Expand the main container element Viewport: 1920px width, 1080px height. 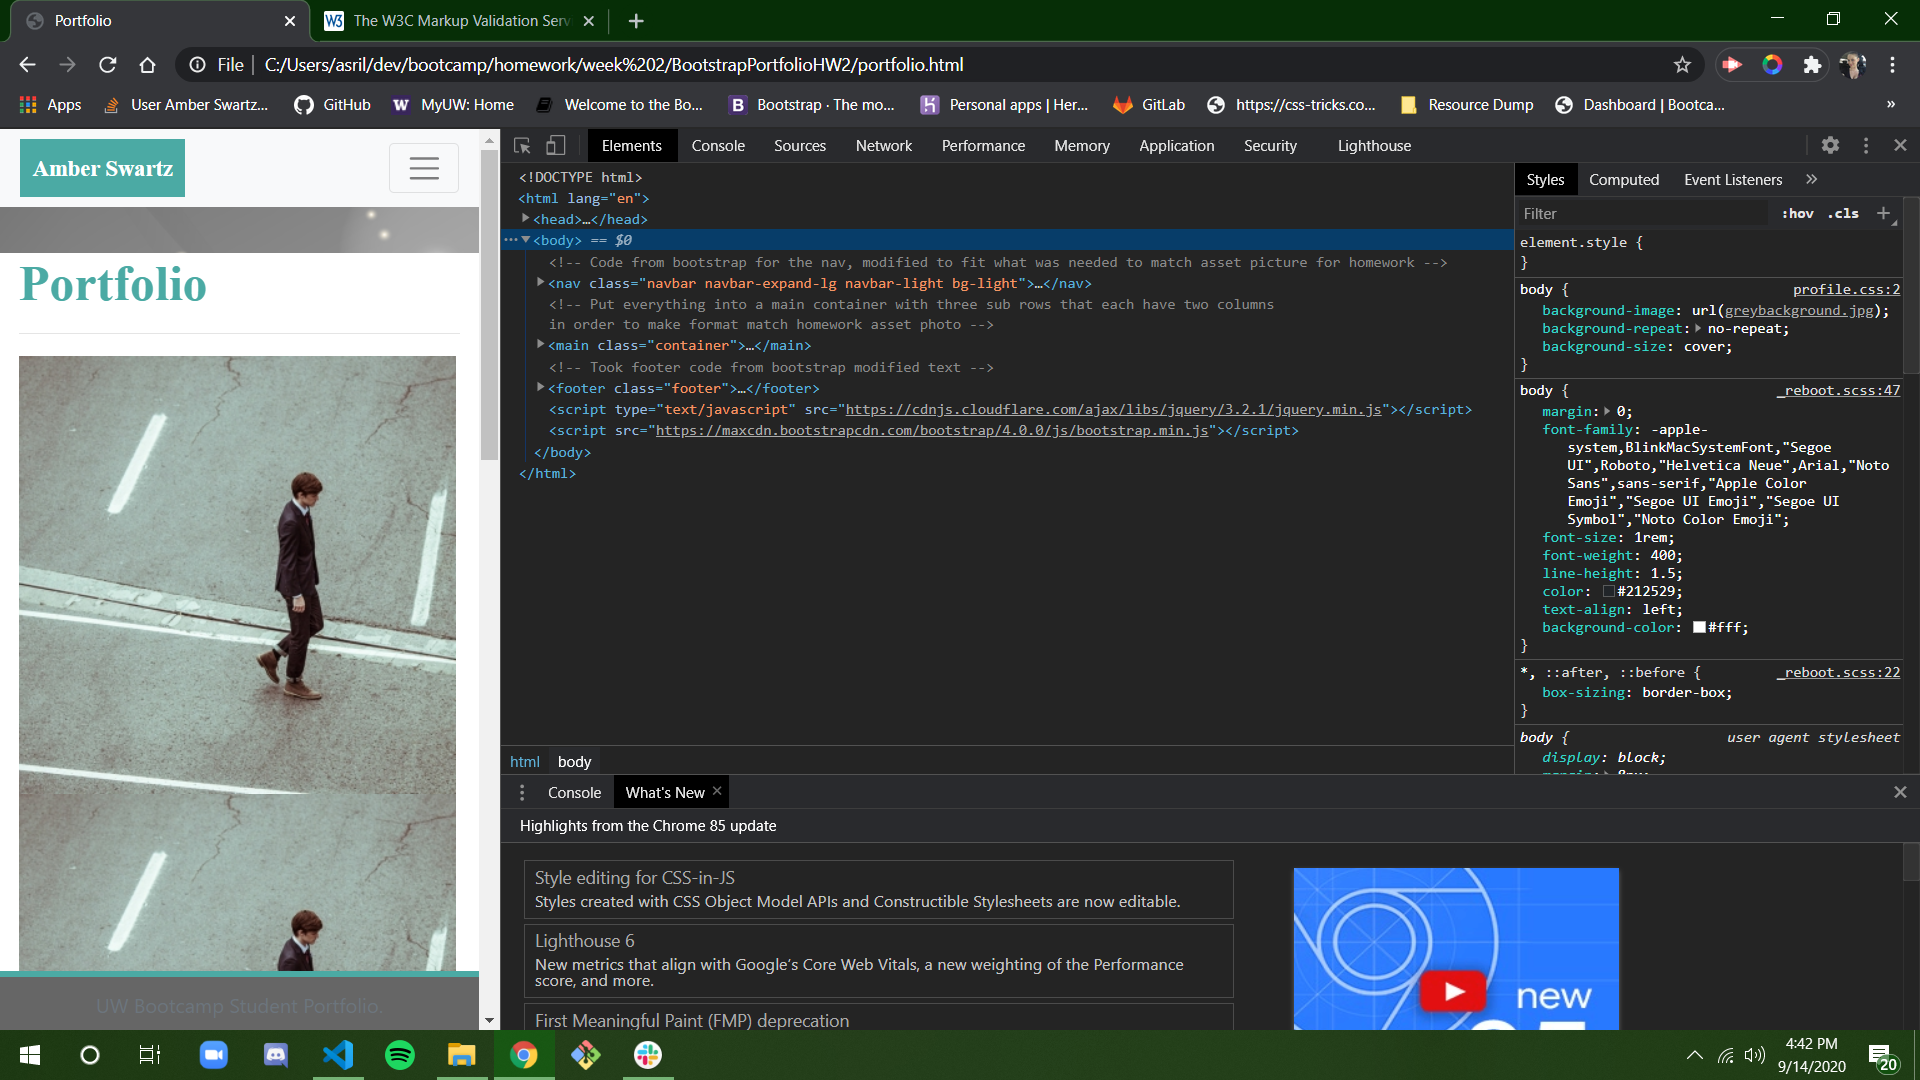pyautogui.click(x=540, y=344)
